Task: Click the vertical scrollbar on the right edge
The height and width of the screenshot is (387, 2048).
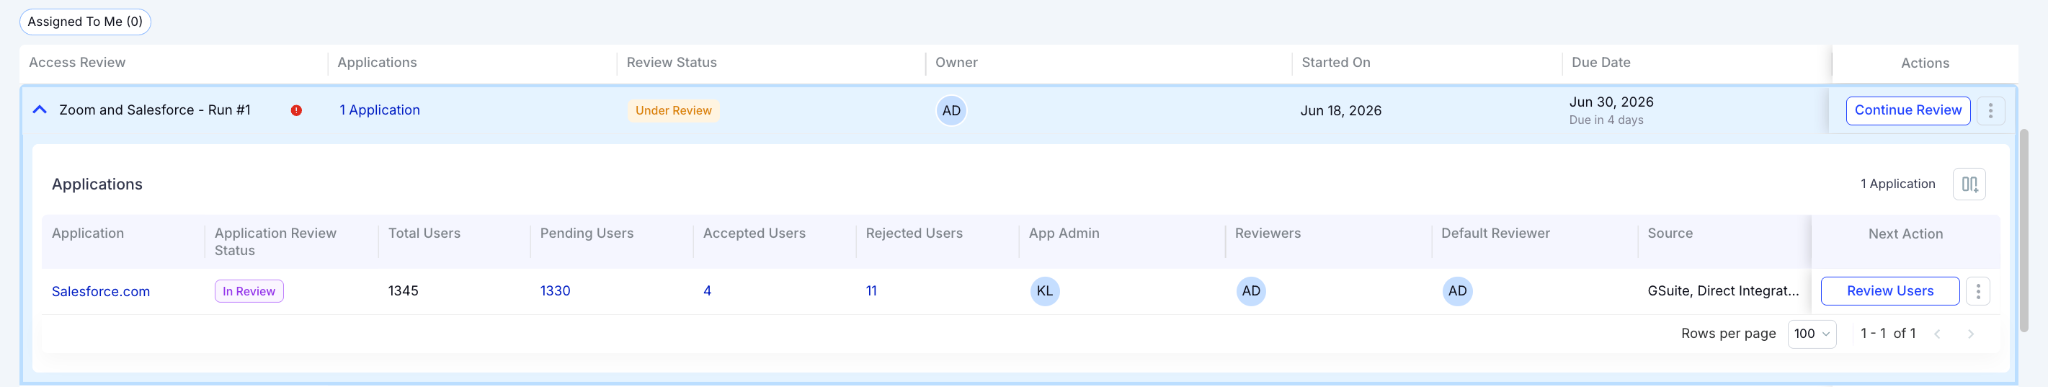Action: [2024, 230]
